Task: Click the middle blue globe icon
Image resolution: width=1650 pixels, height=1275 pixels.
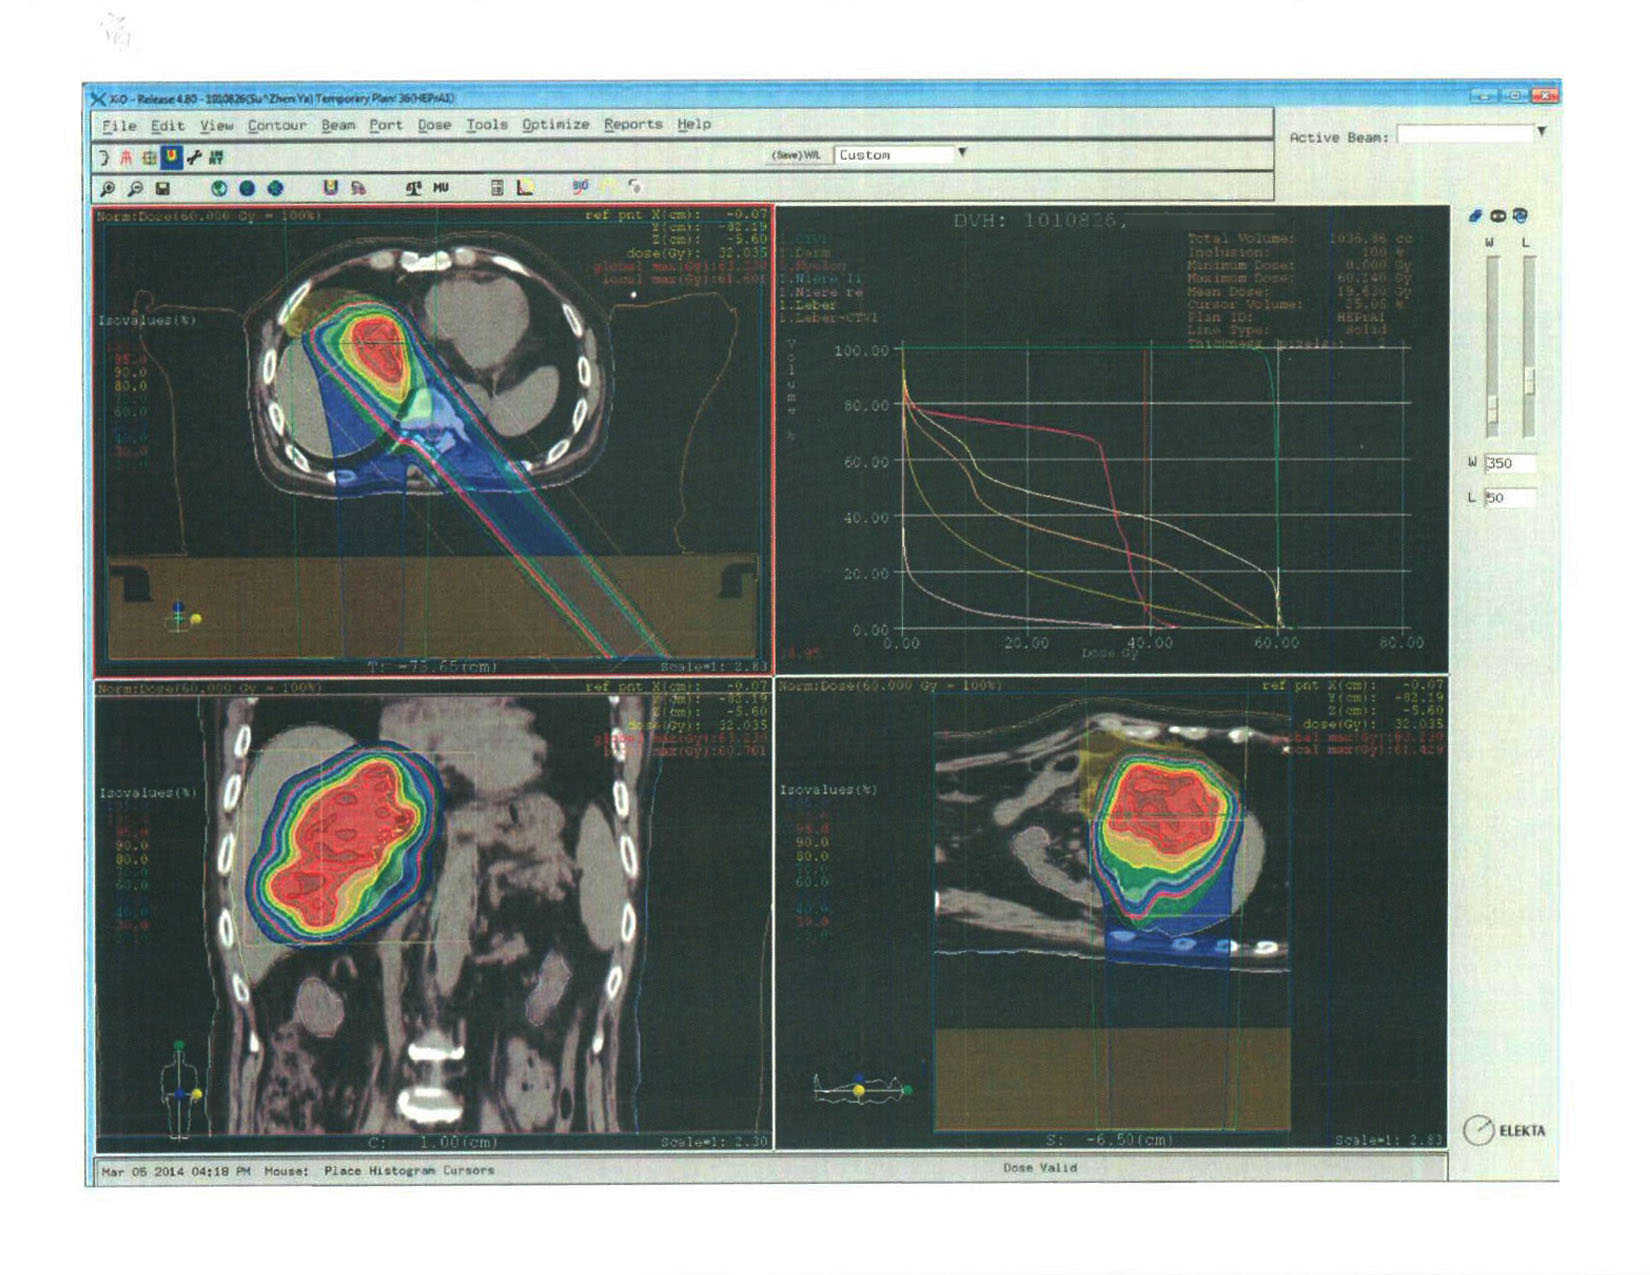Action: (x=247, y=188)
